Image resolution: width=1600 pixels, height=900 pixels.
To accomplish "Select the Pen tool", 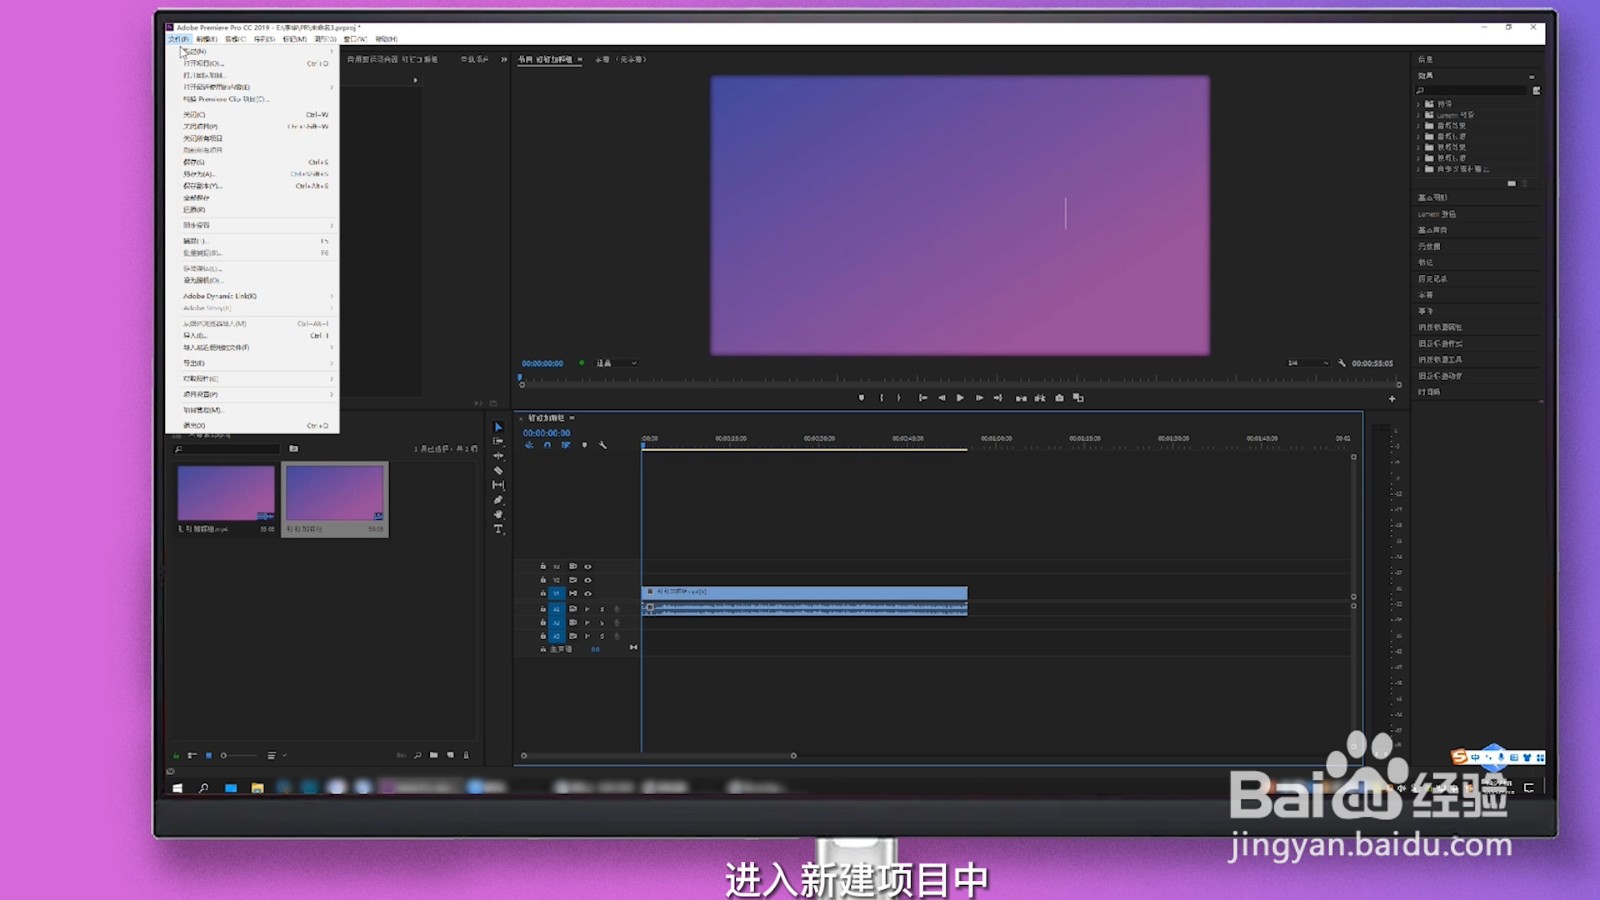I will tap(498, 500).
